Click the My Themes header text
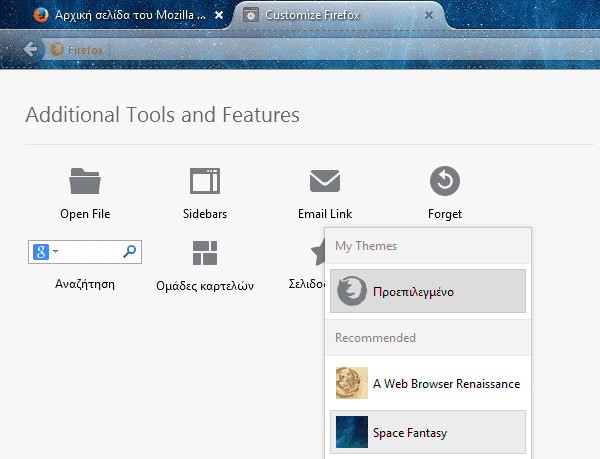This screenshot has width=600, height=459. coord(366,246)
